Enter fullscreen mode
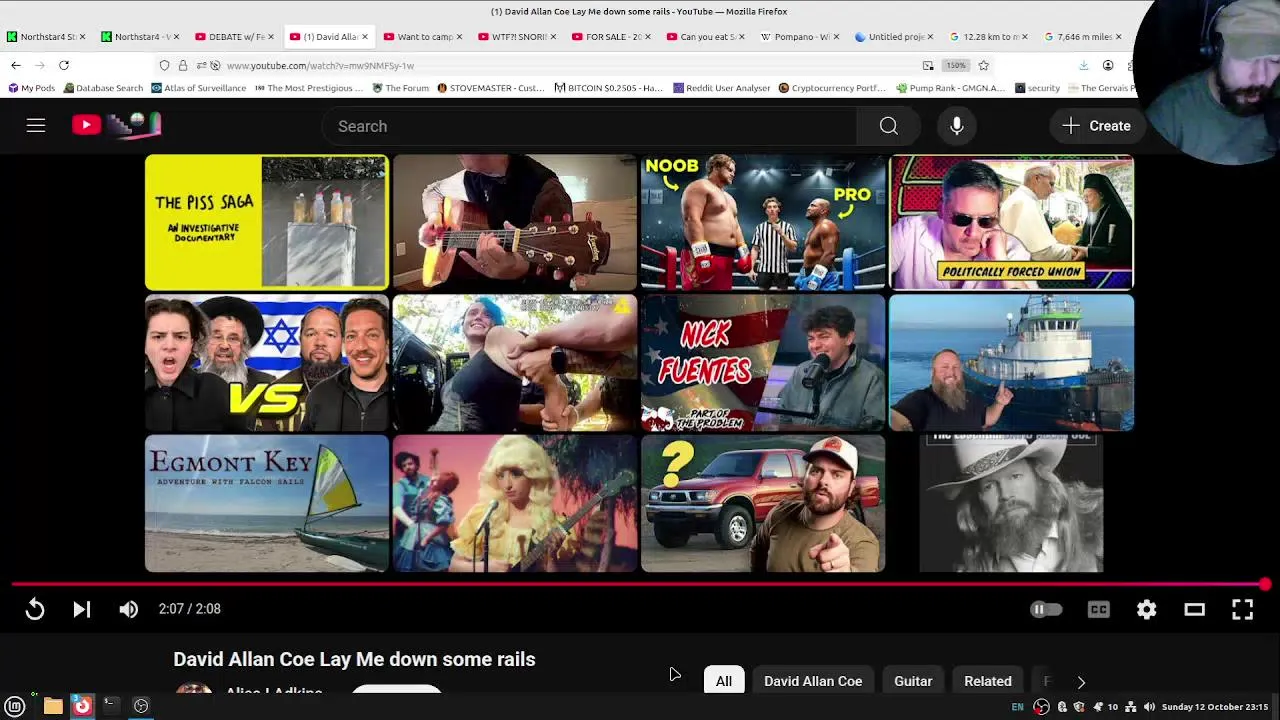The height and width of the screenshot is (720, 1280). [x=1243, y=609]
